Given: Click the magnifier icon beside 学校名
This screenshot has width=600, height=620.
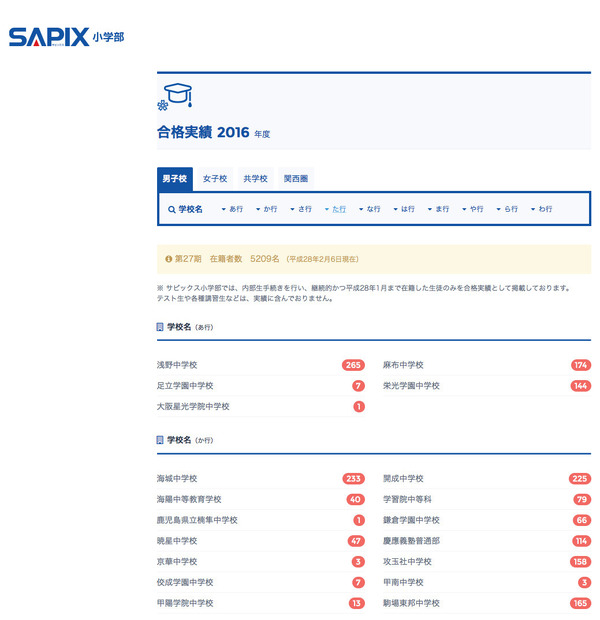Looking at the screenshot, I should (x=172, y=210).
